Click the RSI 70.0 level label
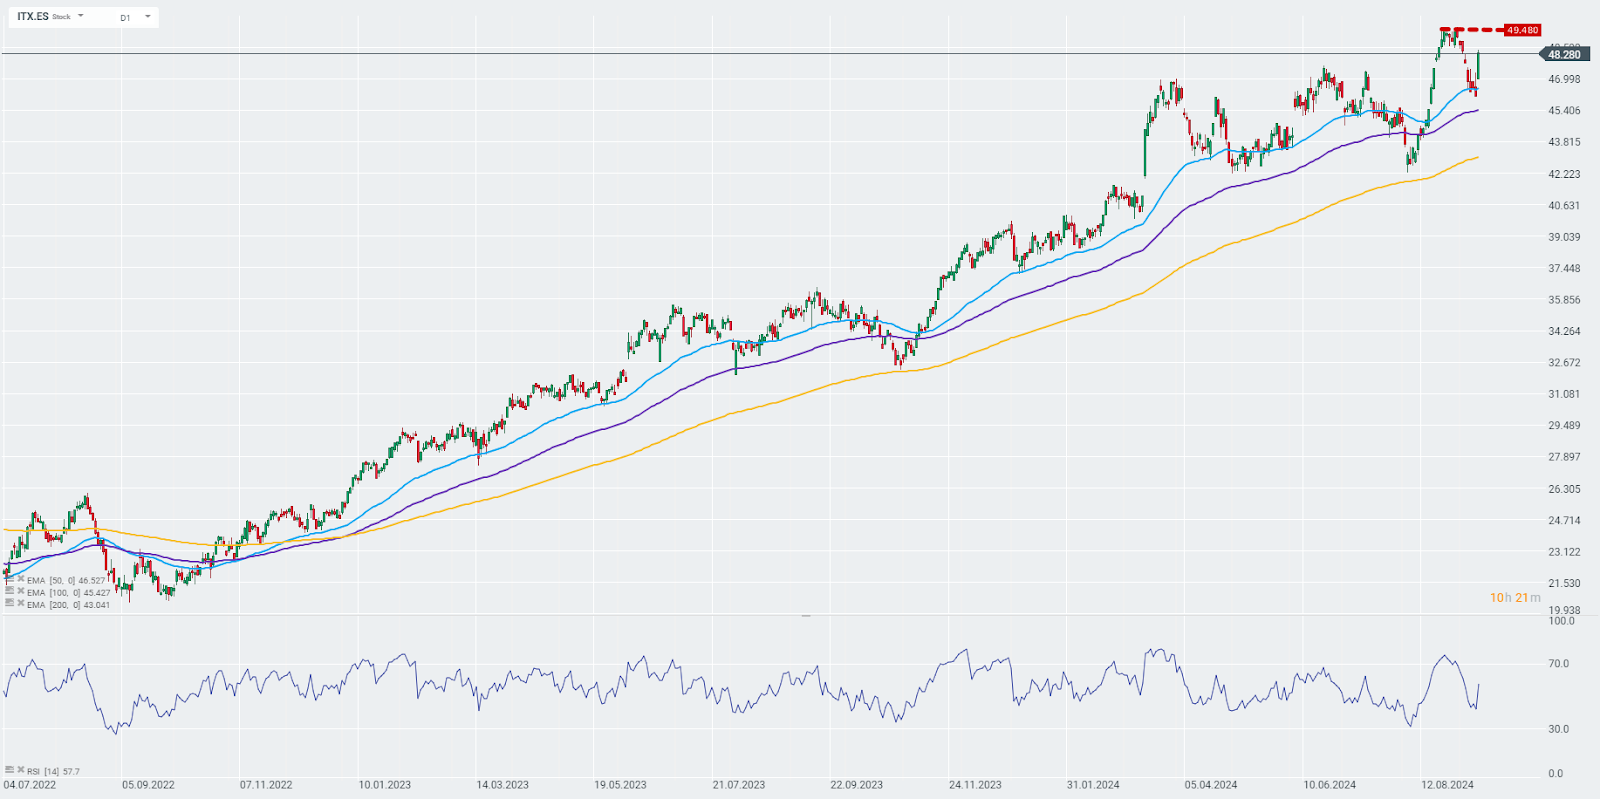This screenshot has width=1600, height=799. pyautogui.click(x=1558, y=663)
